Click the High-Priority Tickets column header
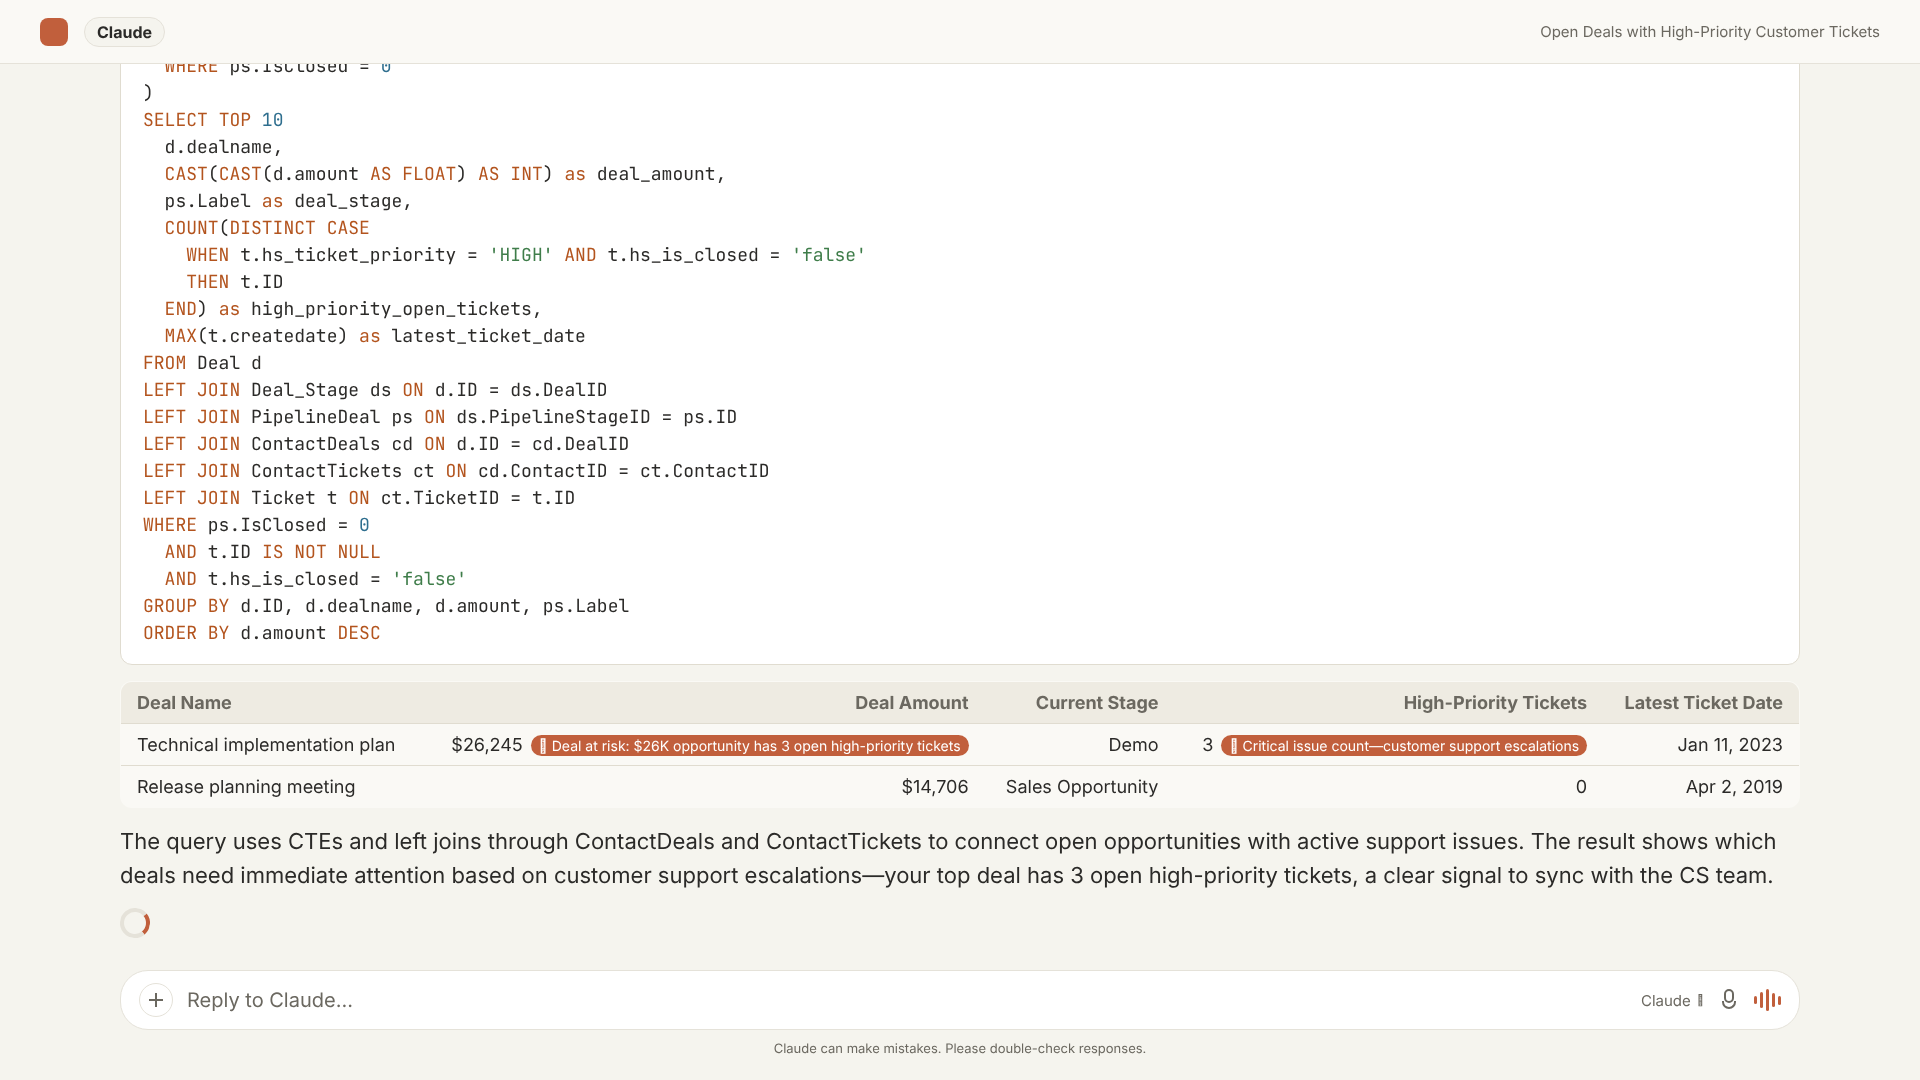 pyautogui.click(x=1494, y=703)
